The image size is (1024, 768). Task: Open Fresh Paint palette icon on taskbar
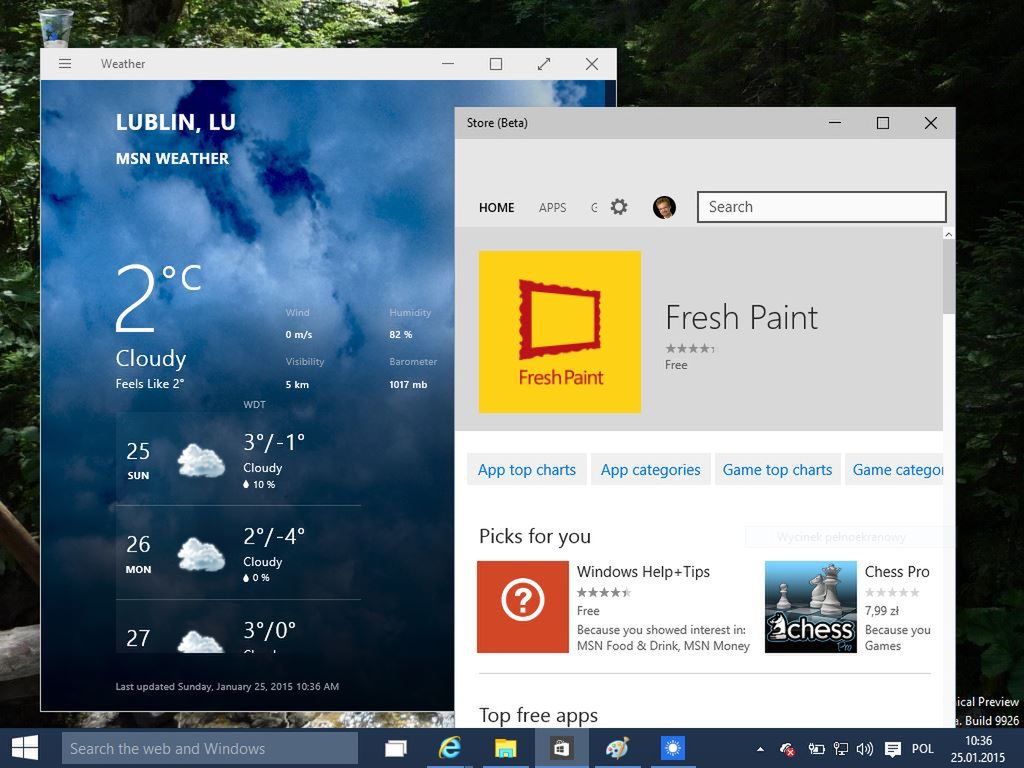(617, 748)
